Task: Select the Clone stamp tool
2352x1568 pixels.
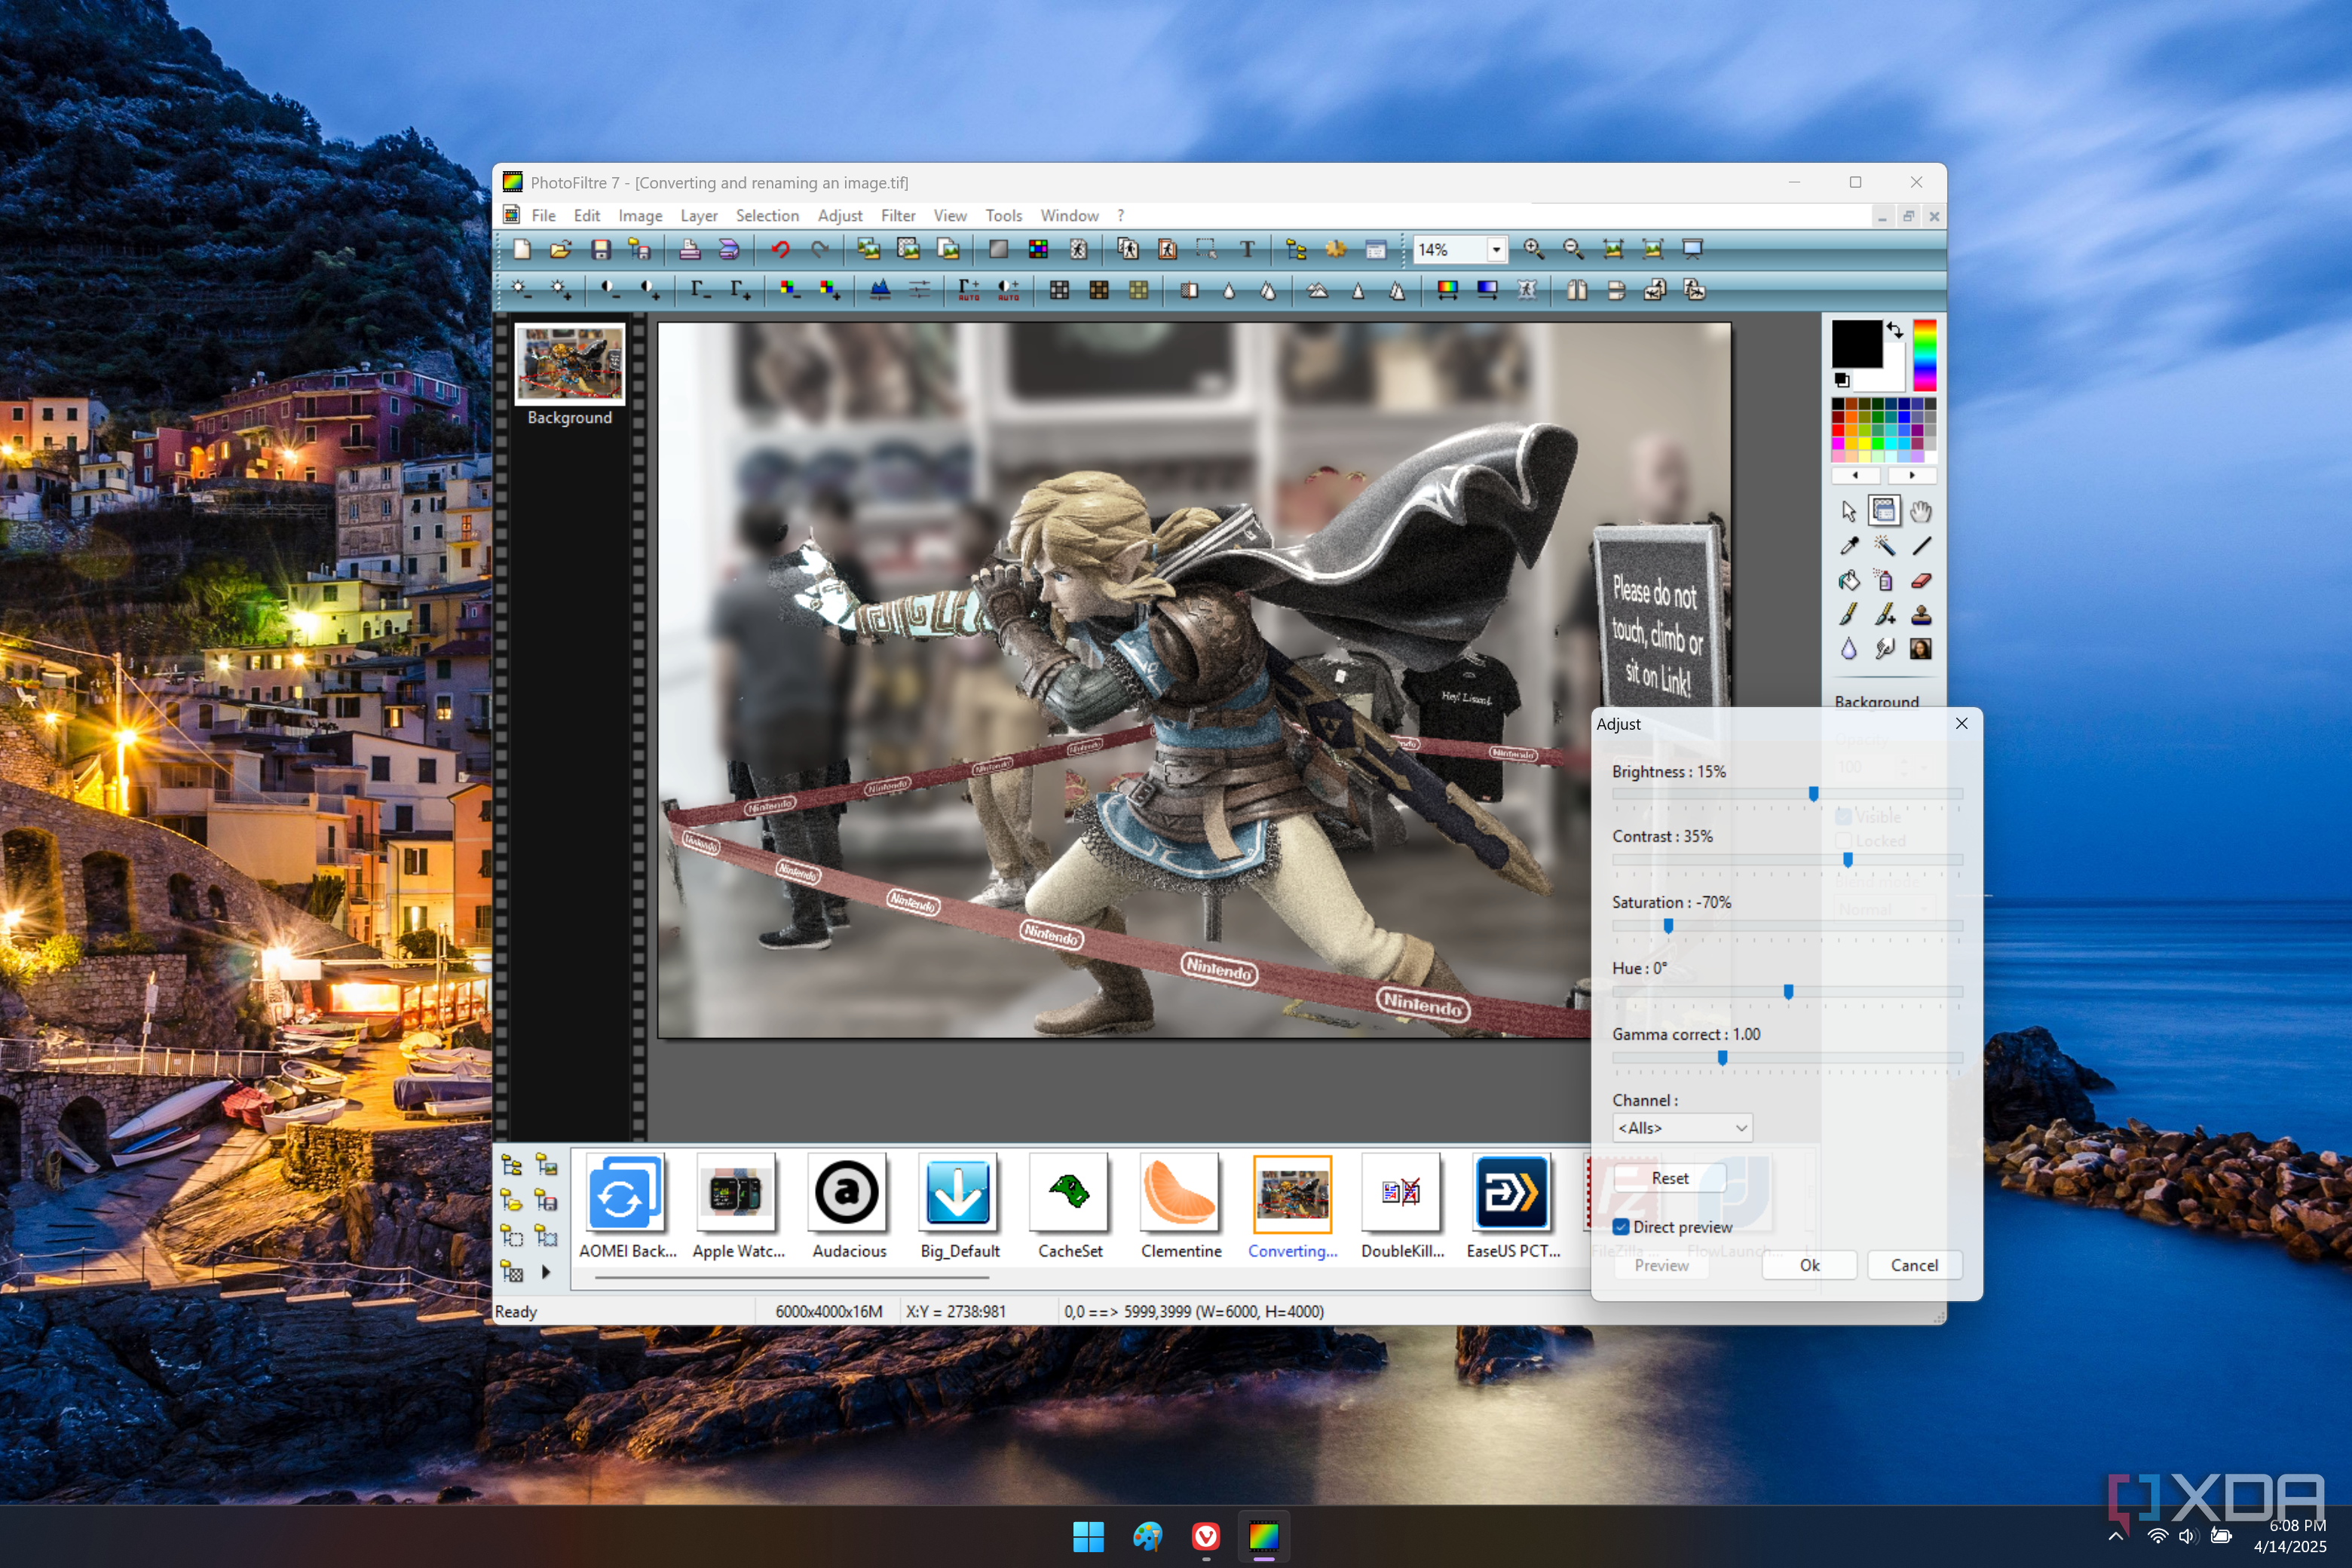Action: pyautogui.click(x=1921, y=615)
